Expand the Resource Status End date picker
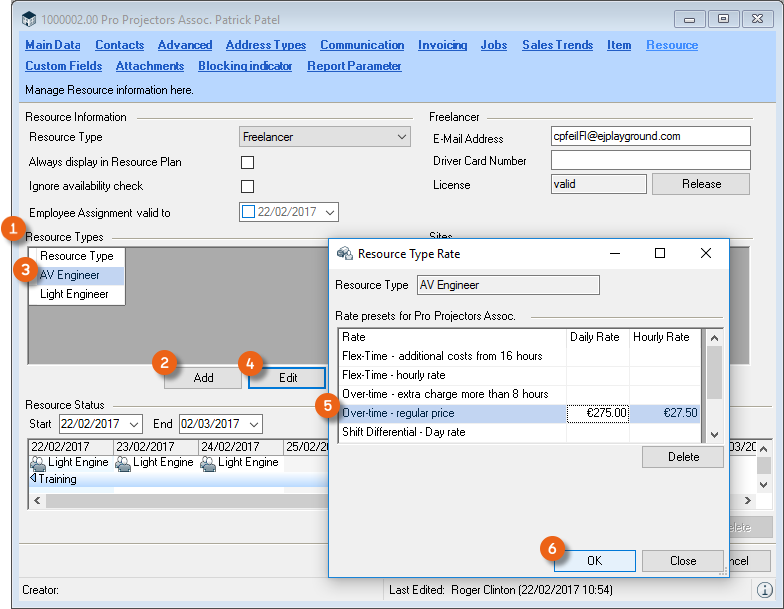The width and height of the screenshot is (784, 609). click(253, 424)
